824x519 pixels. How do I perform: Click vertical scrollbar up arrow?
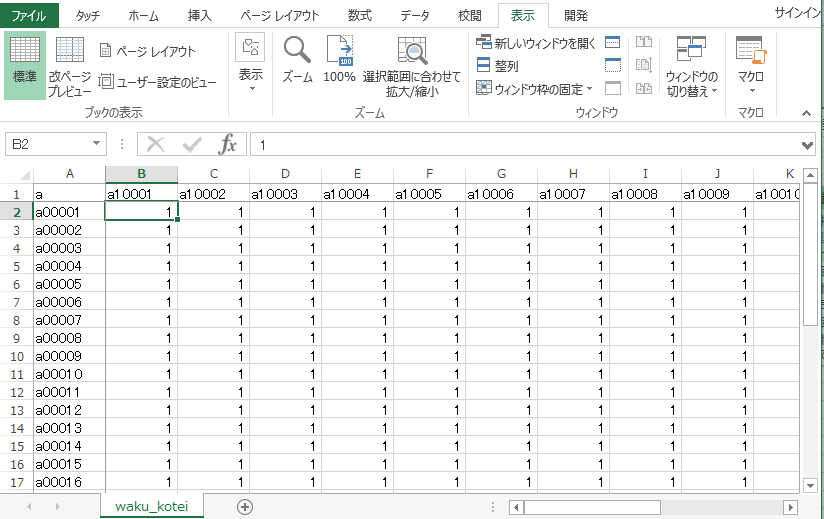point(810,175)
